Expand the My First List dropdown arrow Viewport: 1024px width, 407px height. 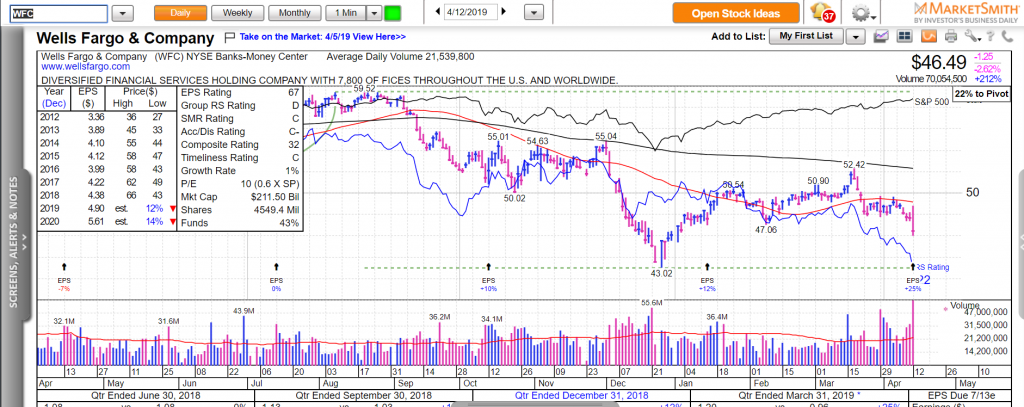click(855, 37)
